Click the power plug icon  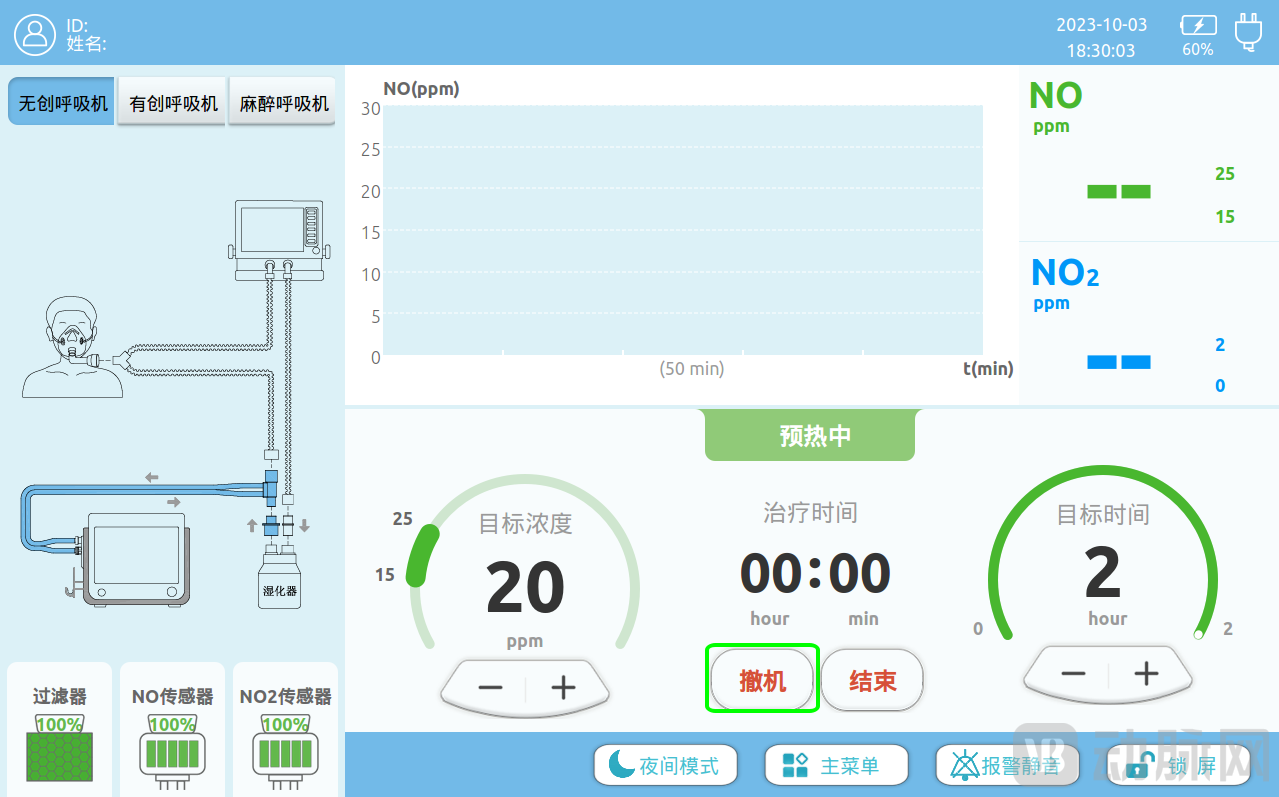pyautogui.click(x=1248, y=32)
